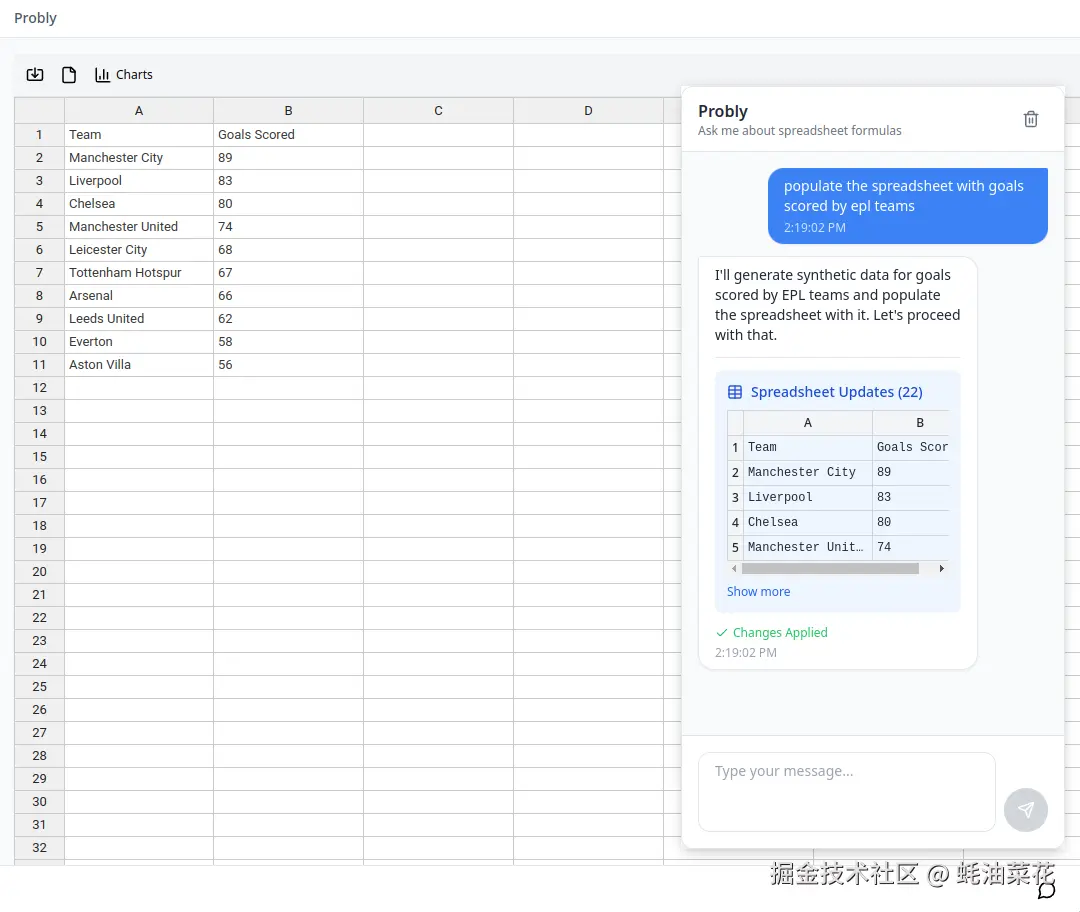The width and height of the screenshot is (1080, 912).
Task: Select row 1 header
Action: pyautogui.click(x=39, y=135)
